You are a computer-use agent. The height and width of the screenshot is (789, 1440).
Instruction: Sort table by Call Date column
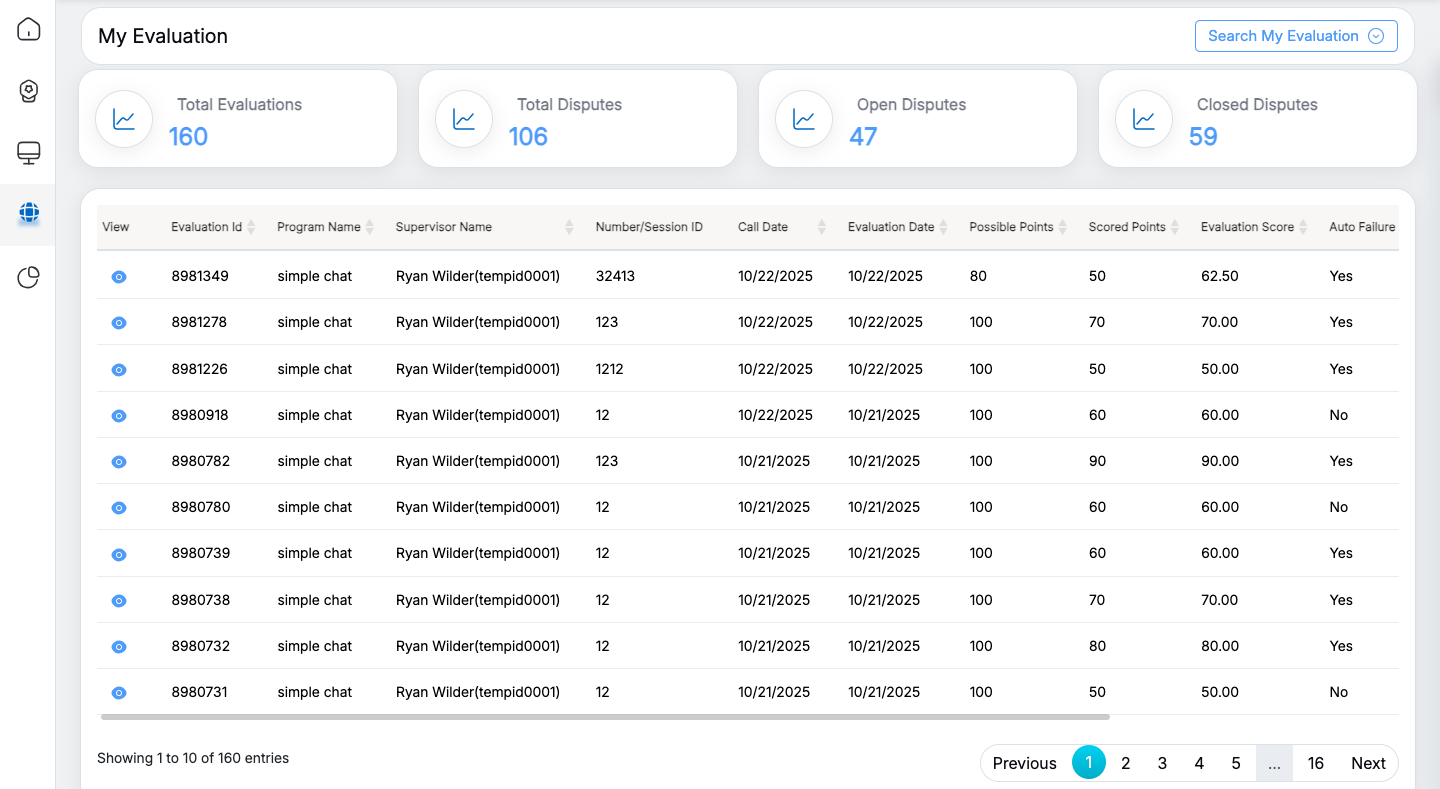tap(821, 227)
